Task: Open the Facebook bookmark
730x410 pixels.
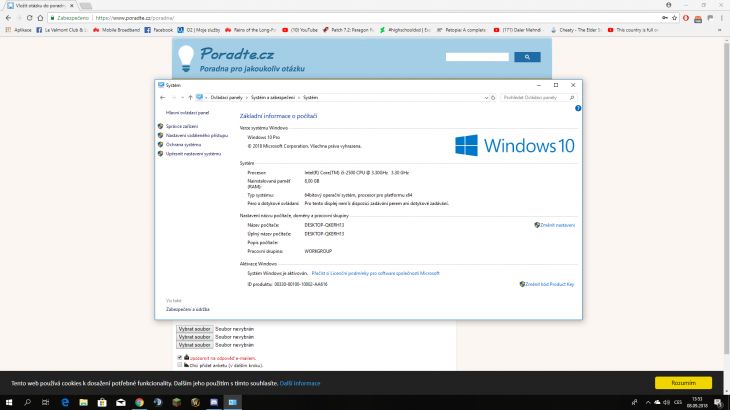Action: 158,30
